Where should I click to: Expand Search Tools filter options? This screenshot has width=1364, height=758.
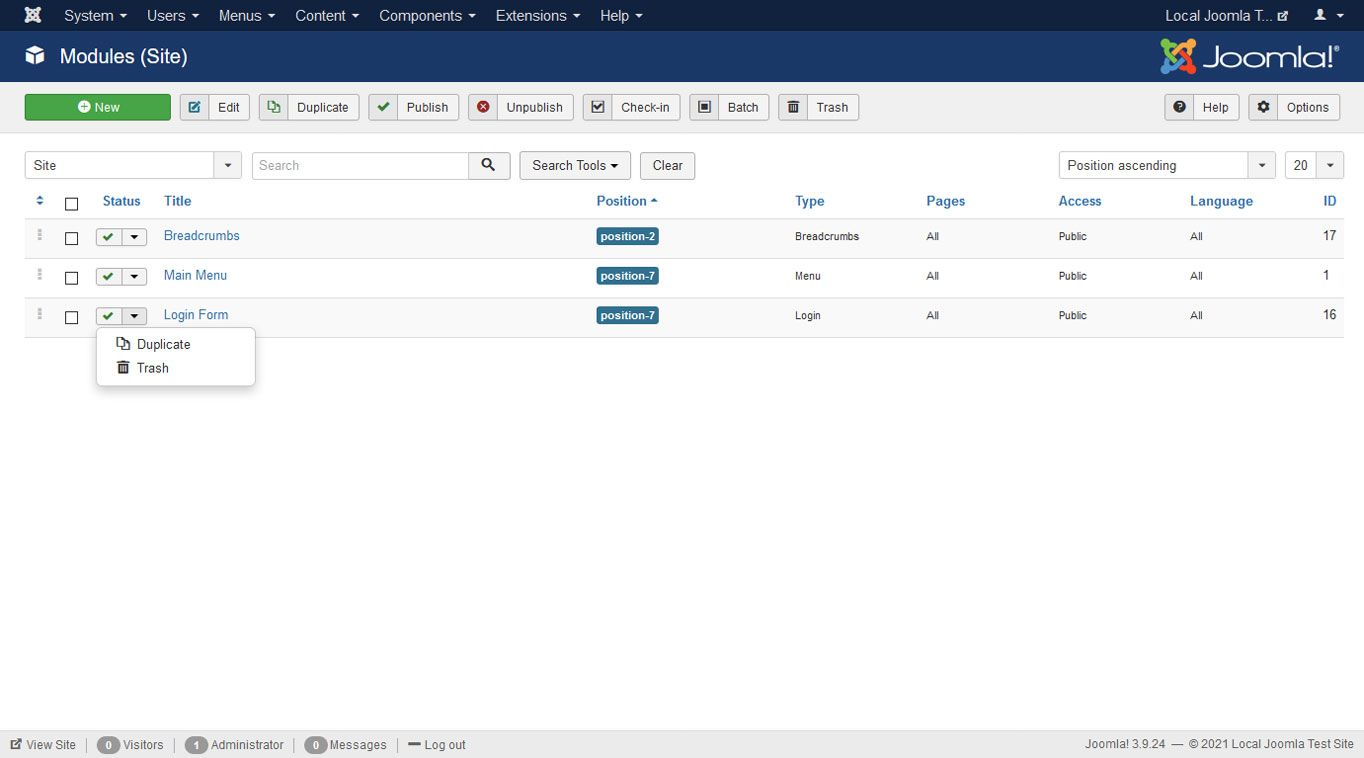575,165
